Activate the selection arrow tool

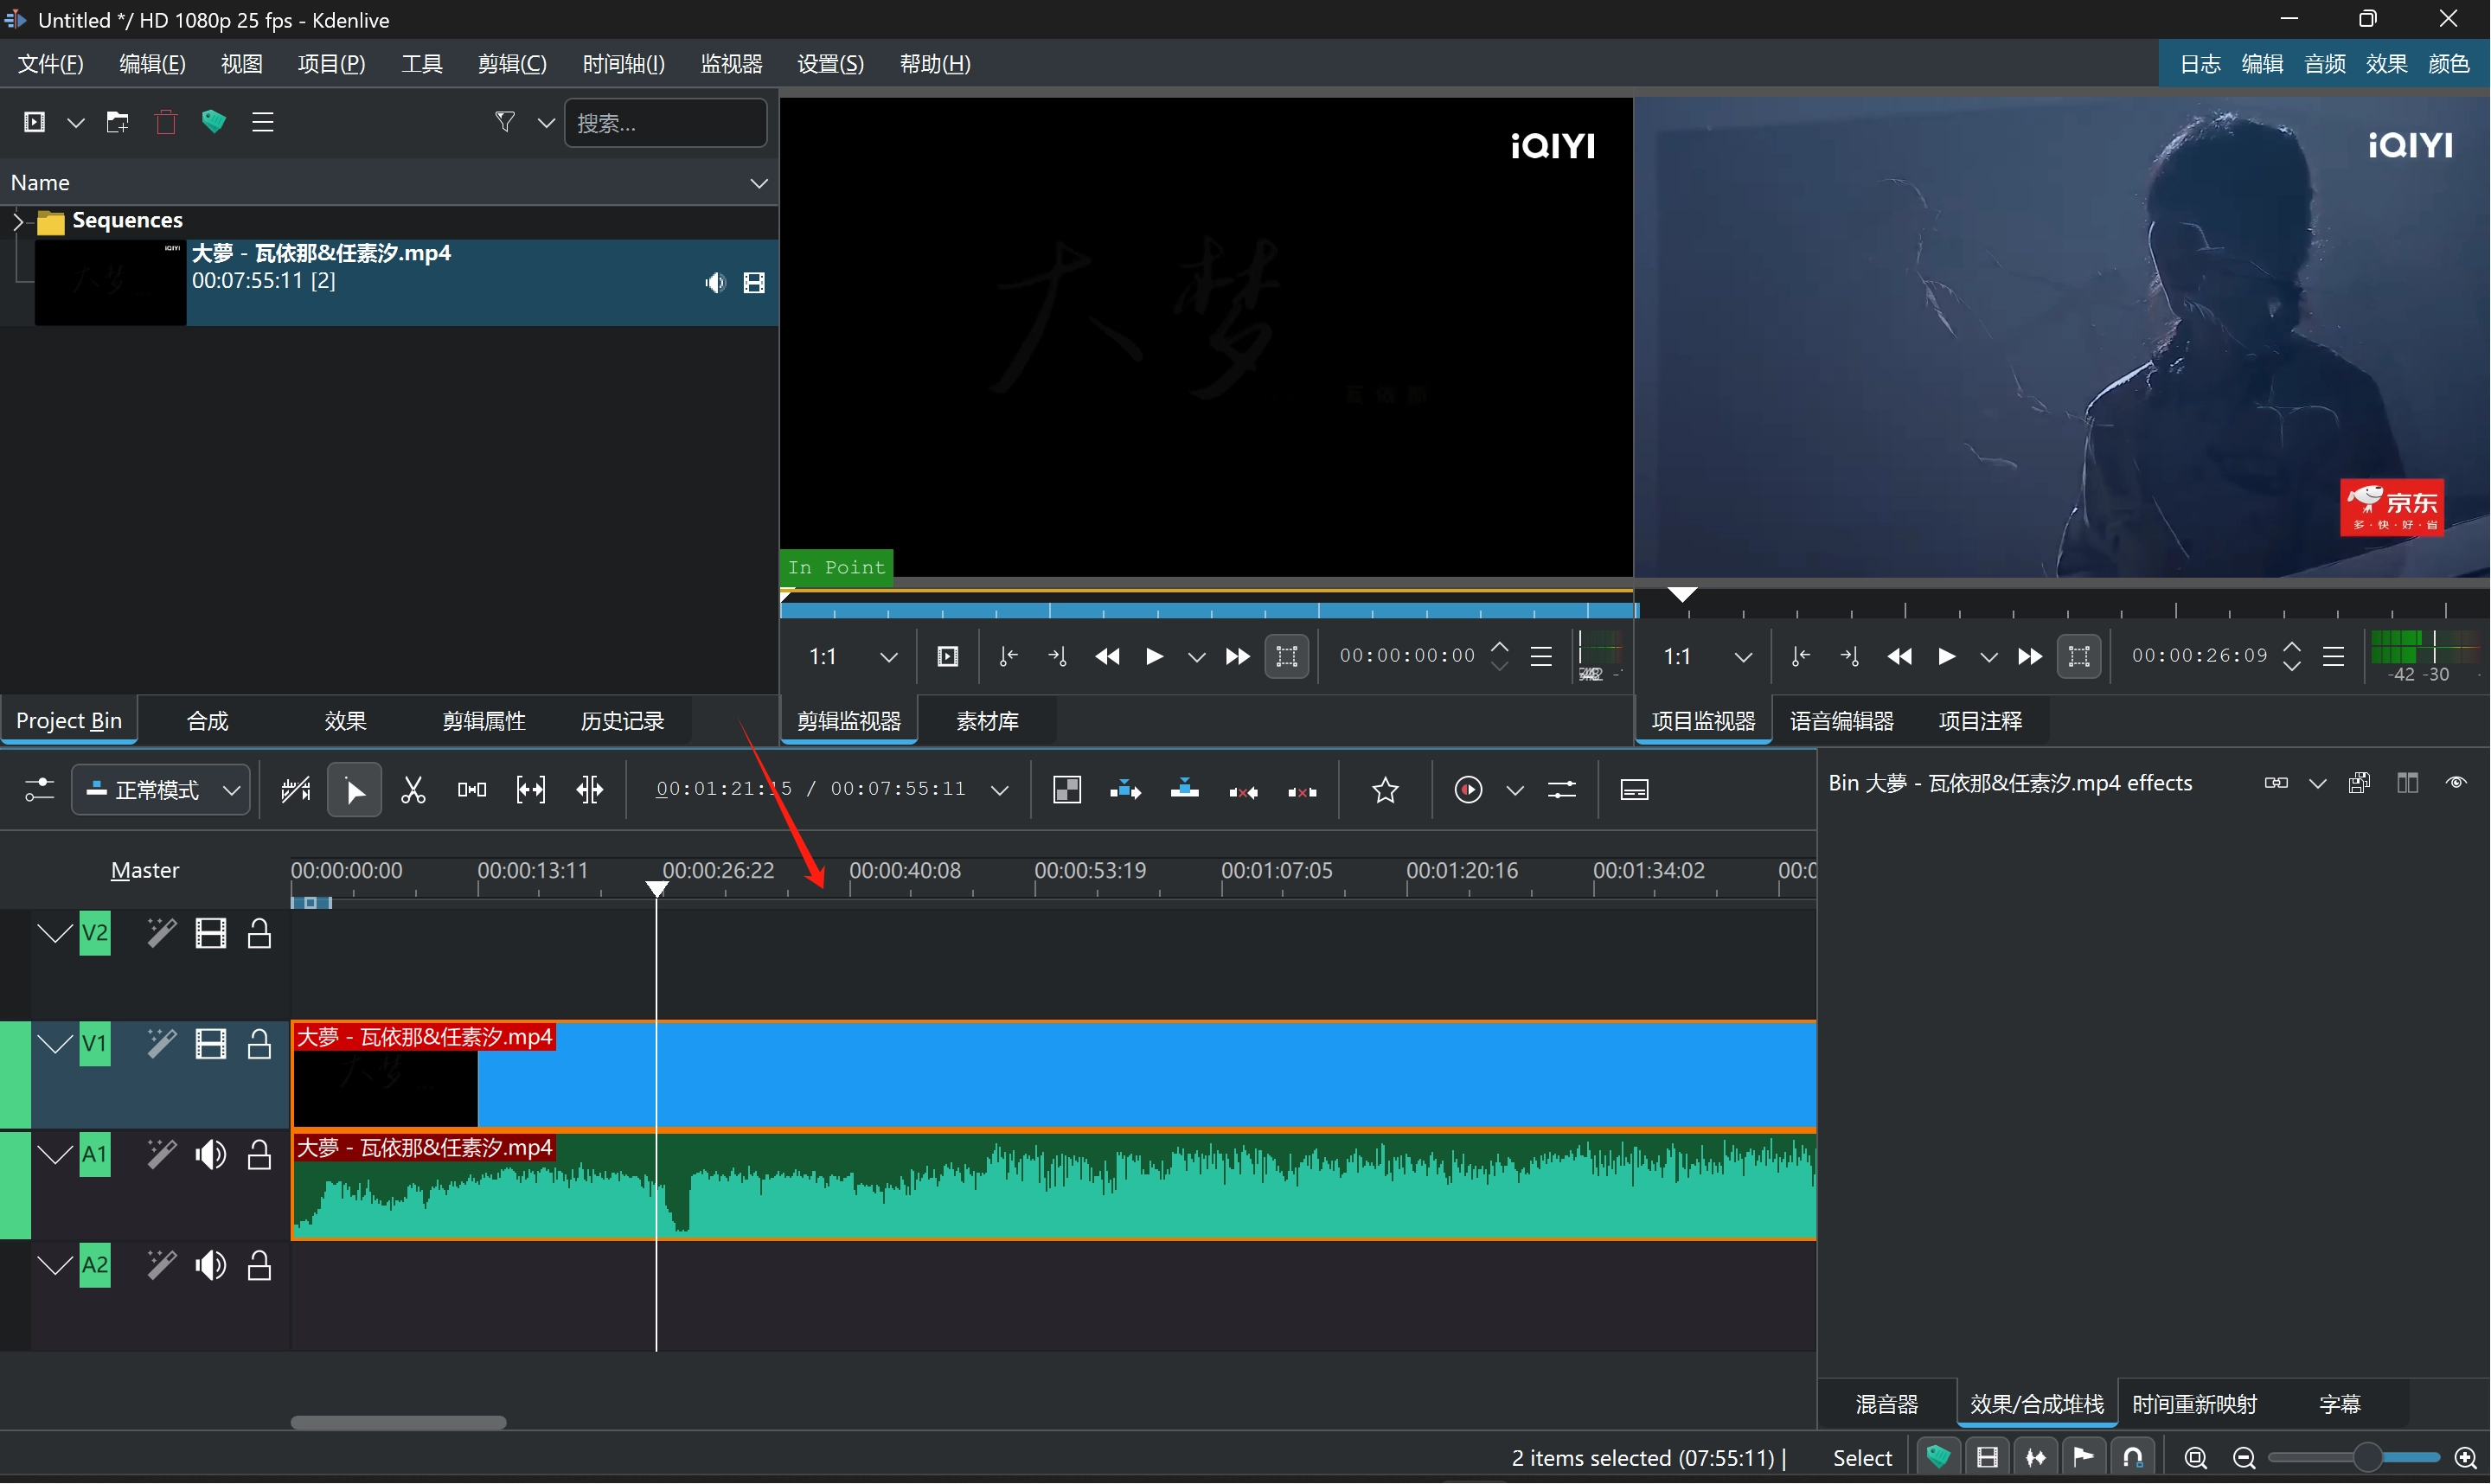coord(355,791)
